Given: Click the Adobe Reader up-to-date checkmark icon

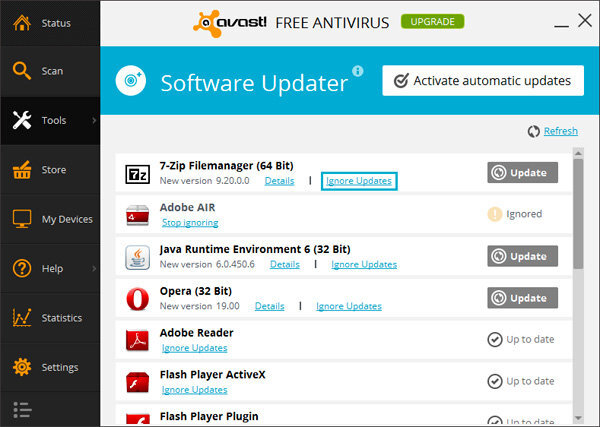Looking at the screenshot, I should 495,339.
